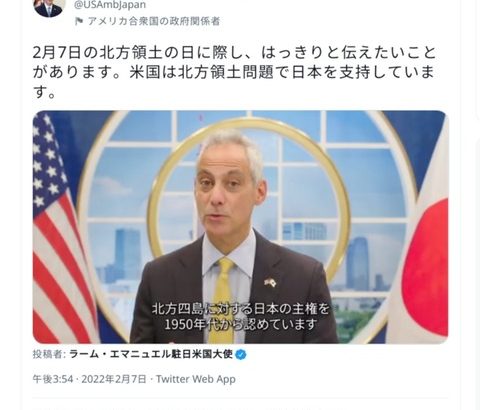
Task: Play the ambassador's embedded video
Action: tap(240, 227)
